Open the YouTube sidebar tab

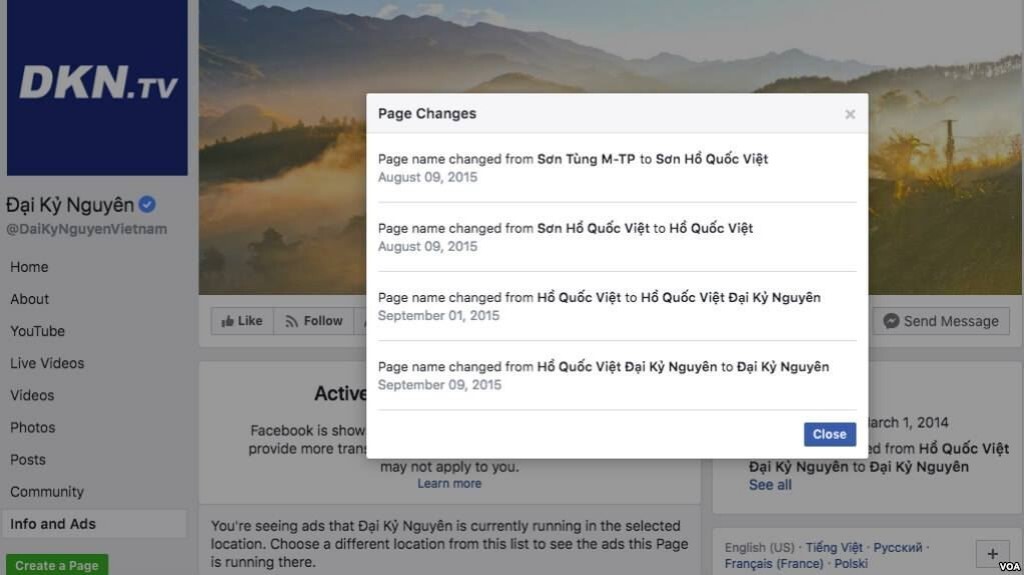[x=37, y=331]
